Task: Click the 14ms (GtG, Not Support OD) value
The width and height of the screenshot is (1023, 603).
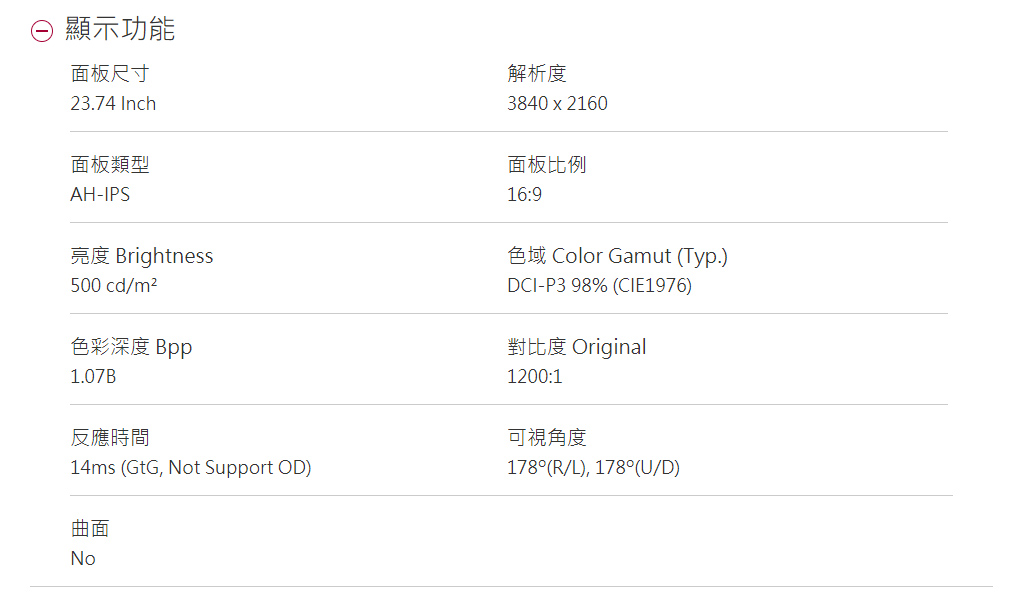Action: (190, 468)
